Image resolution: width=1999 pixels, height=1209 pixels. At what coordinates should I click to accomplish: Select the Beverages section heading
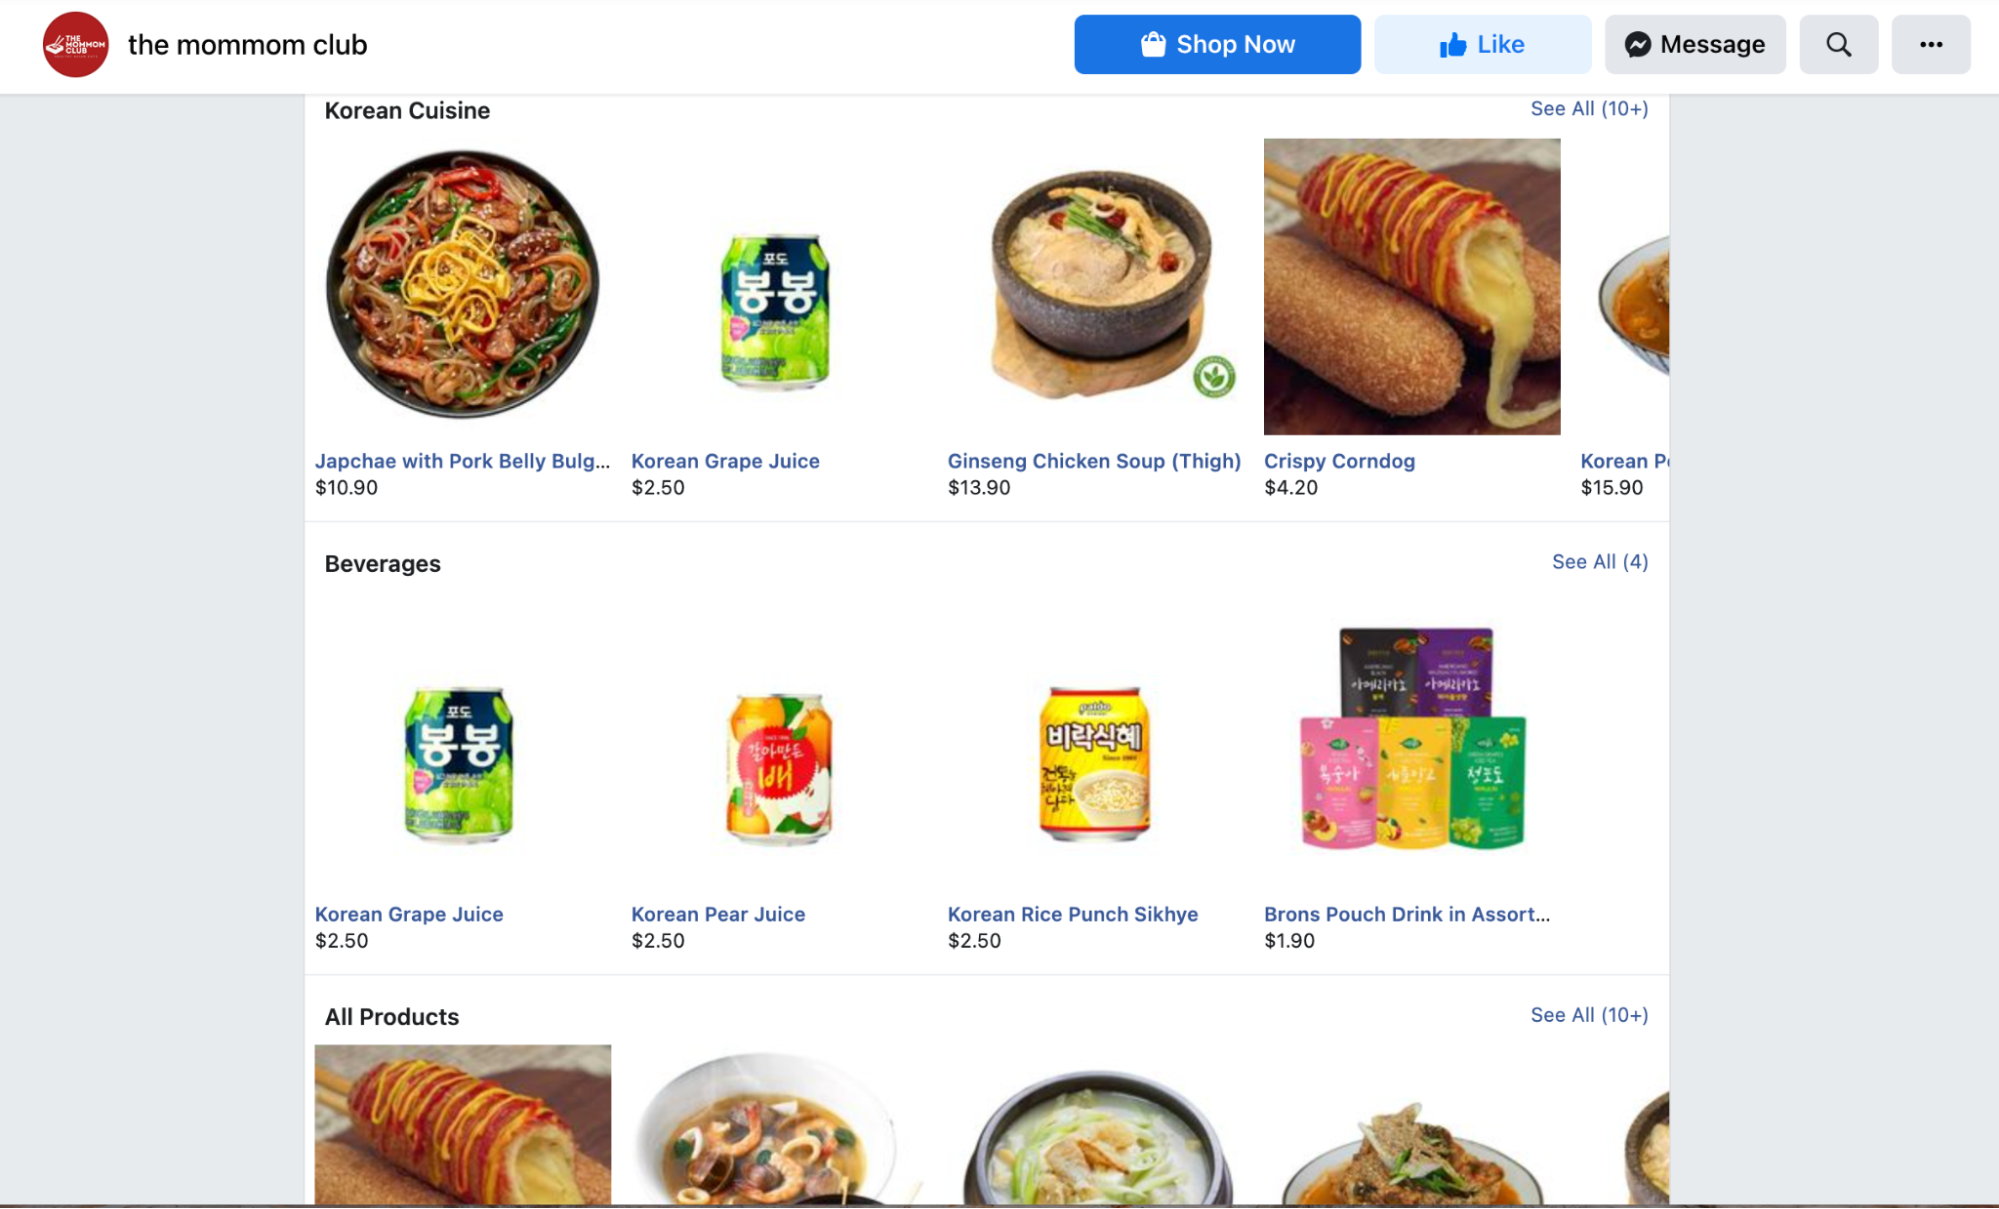point(382,563)
